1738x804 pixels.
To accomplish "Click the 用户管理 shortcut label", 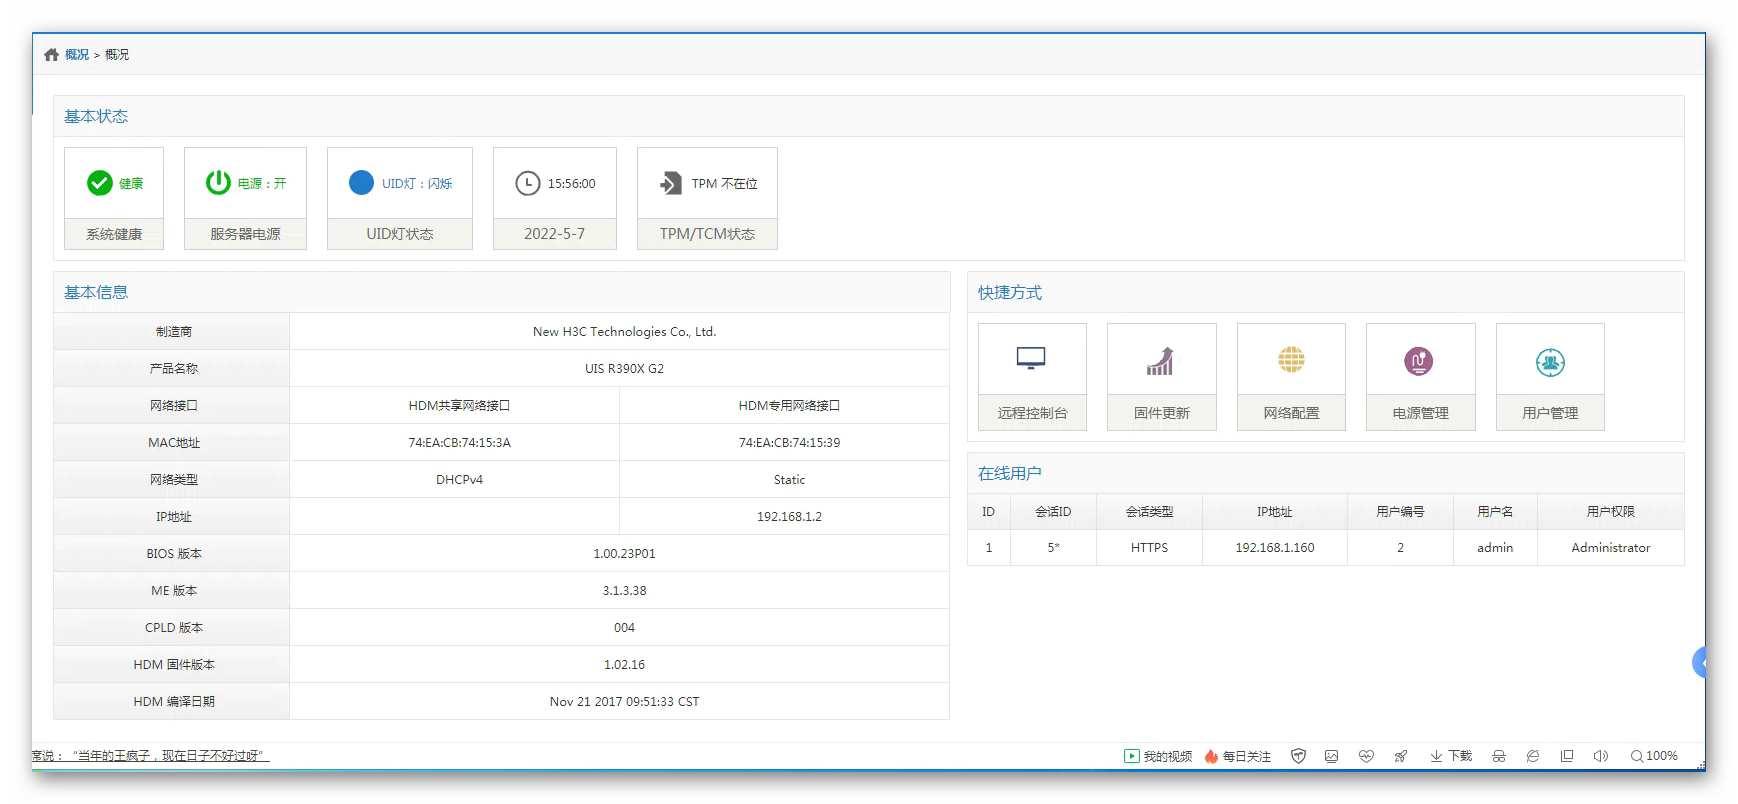I will tap(1550, 413).
